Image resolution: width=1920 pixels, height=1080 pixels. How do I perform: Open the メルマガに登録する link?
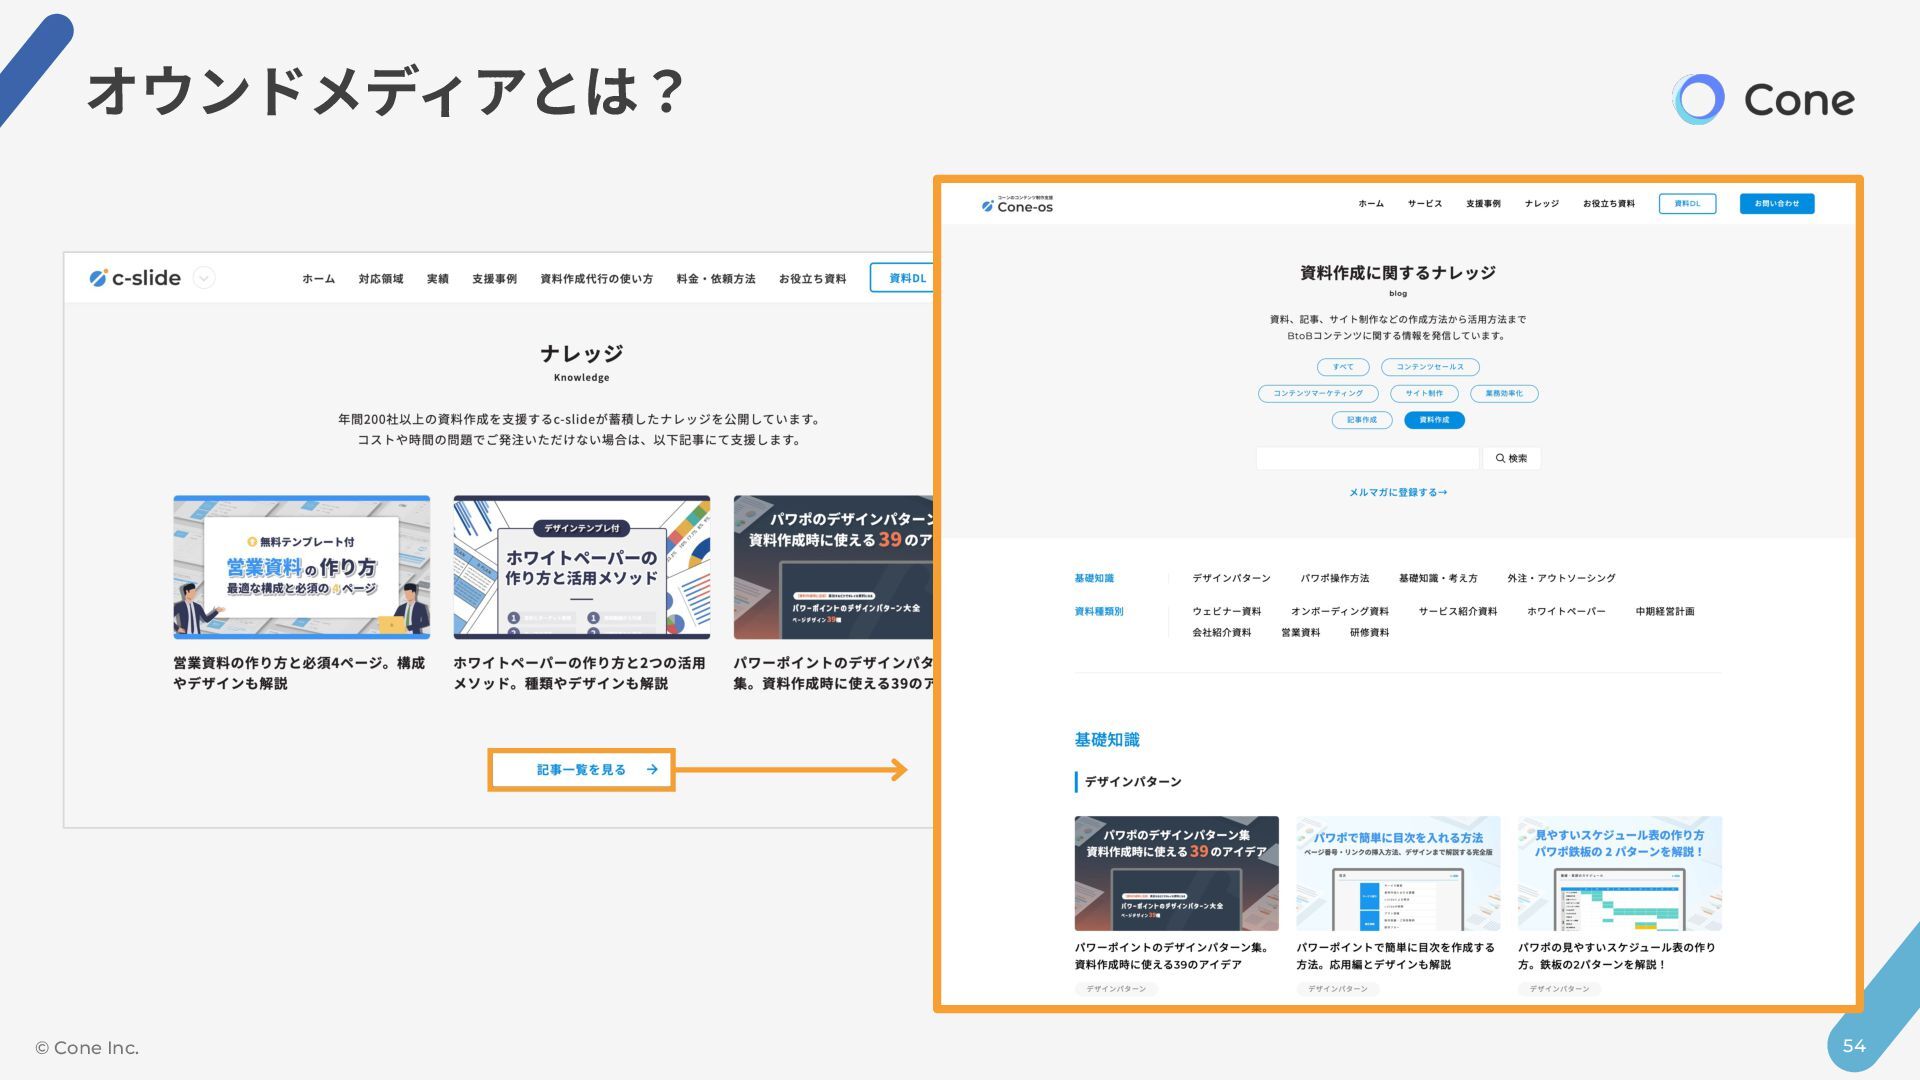coord(1397,492)
